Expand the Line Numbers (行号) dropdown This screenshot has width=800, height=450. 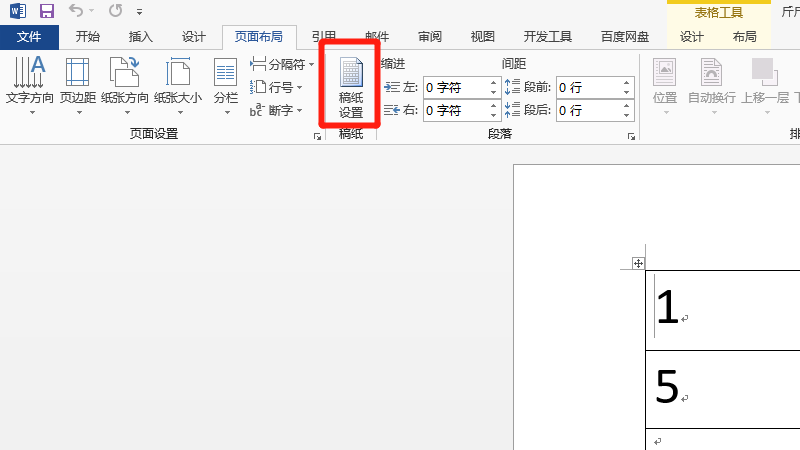(277, 87)
